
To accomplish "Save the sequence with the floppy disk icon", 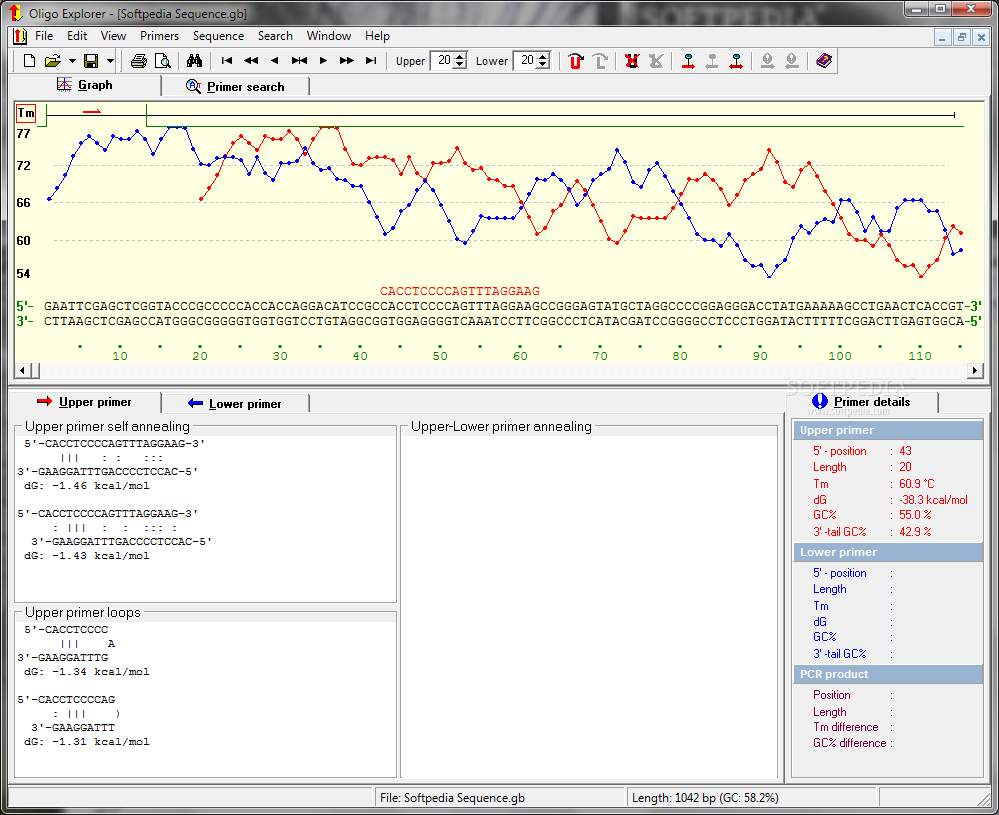I will [x=91, y=61].
